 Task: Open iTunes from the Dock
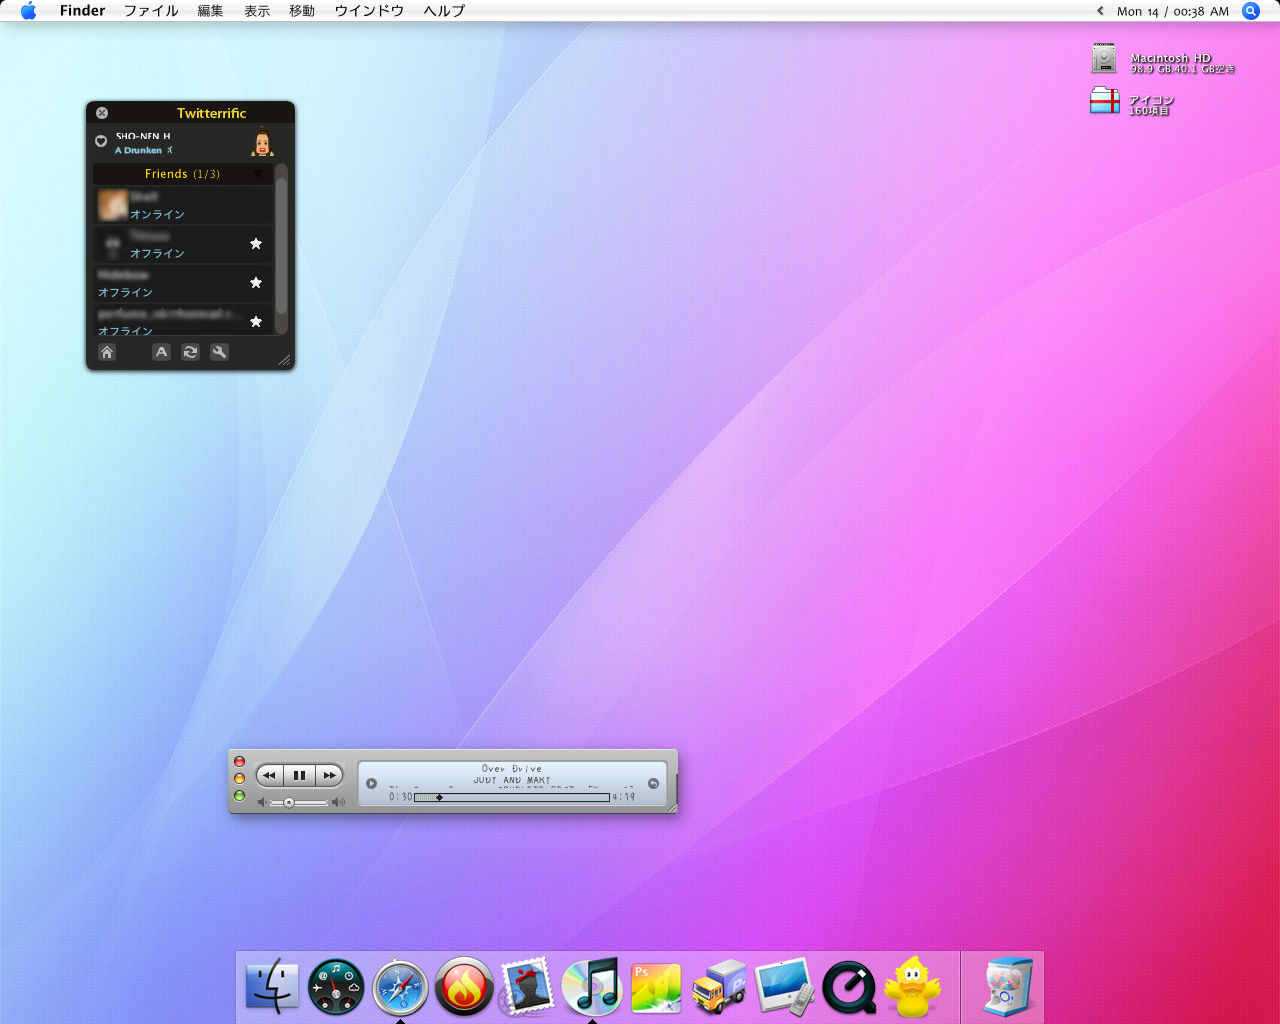tap(592, 986)
